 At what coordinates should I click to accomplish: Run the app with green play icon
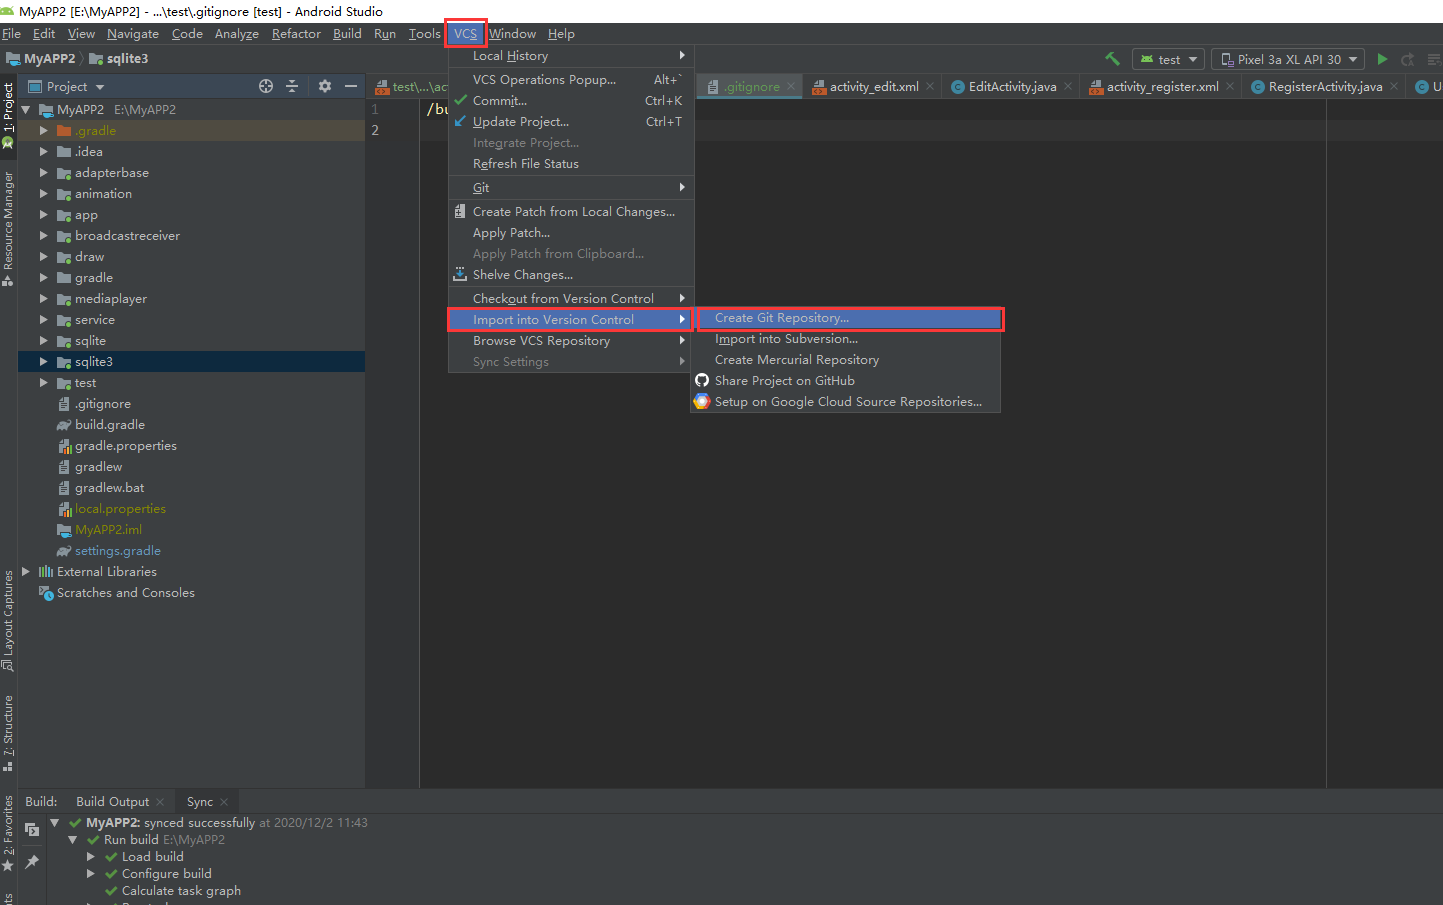pos(1382,59)
